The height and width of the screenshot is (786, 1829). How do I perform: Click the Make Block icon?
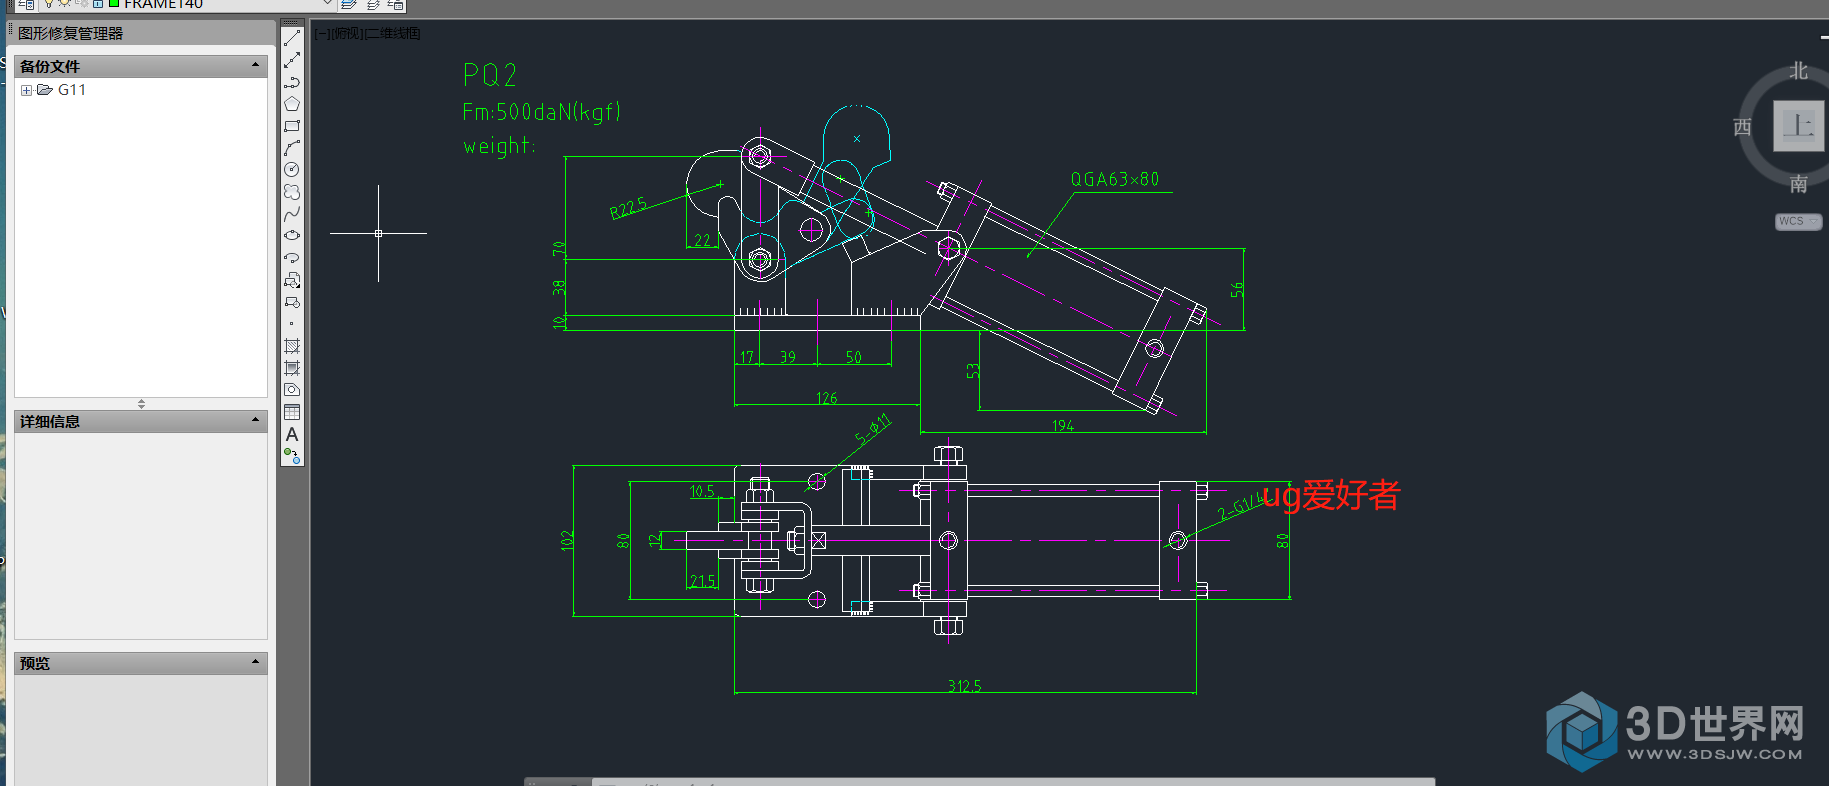point(292,302)
